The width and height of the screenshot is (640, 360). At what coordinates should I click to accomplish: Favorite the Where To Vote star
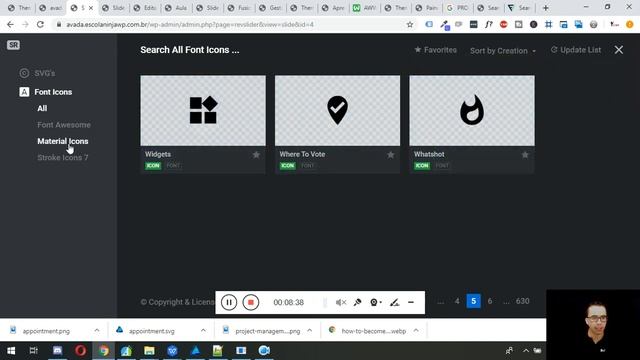[391, 155]
